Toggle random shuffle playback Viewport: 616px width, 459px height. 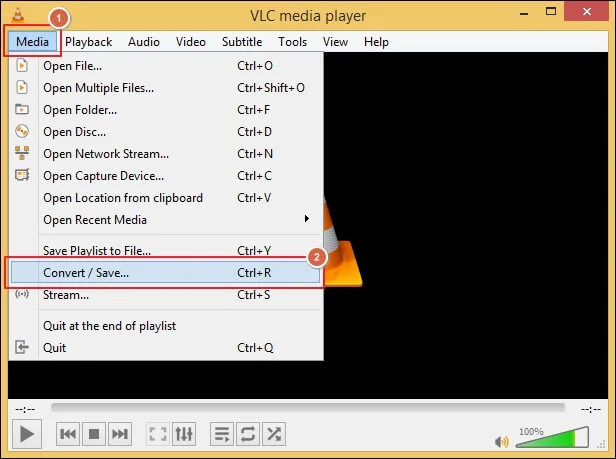click(274, 434)
